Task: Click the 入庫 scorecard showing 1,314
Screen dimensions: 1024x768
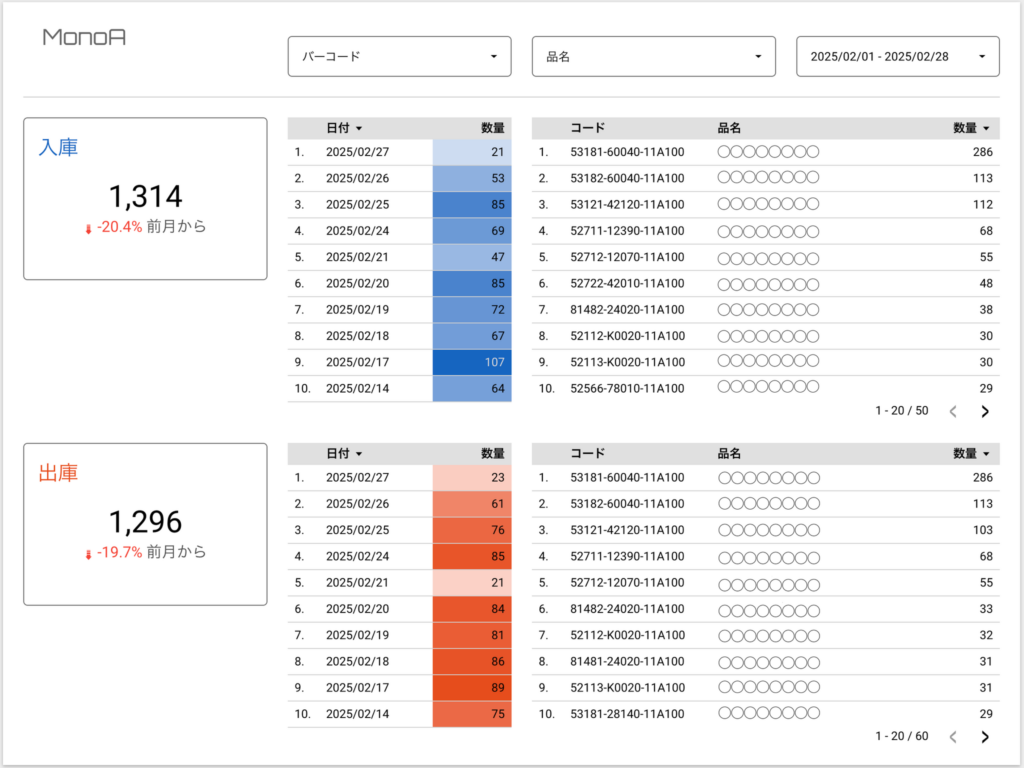Action: 145,199
